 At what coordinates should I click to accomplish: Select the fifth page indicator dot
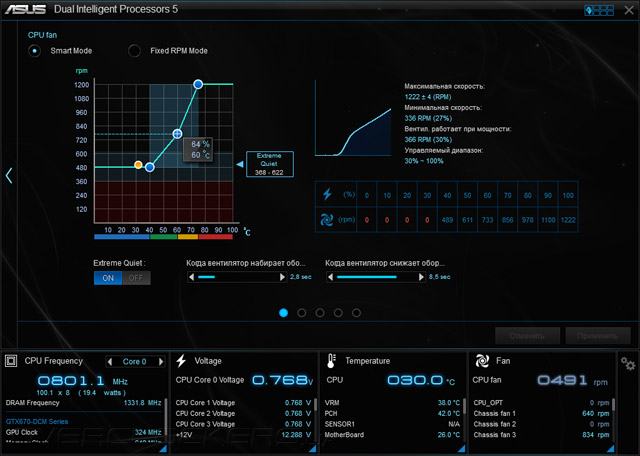[356, 313]
